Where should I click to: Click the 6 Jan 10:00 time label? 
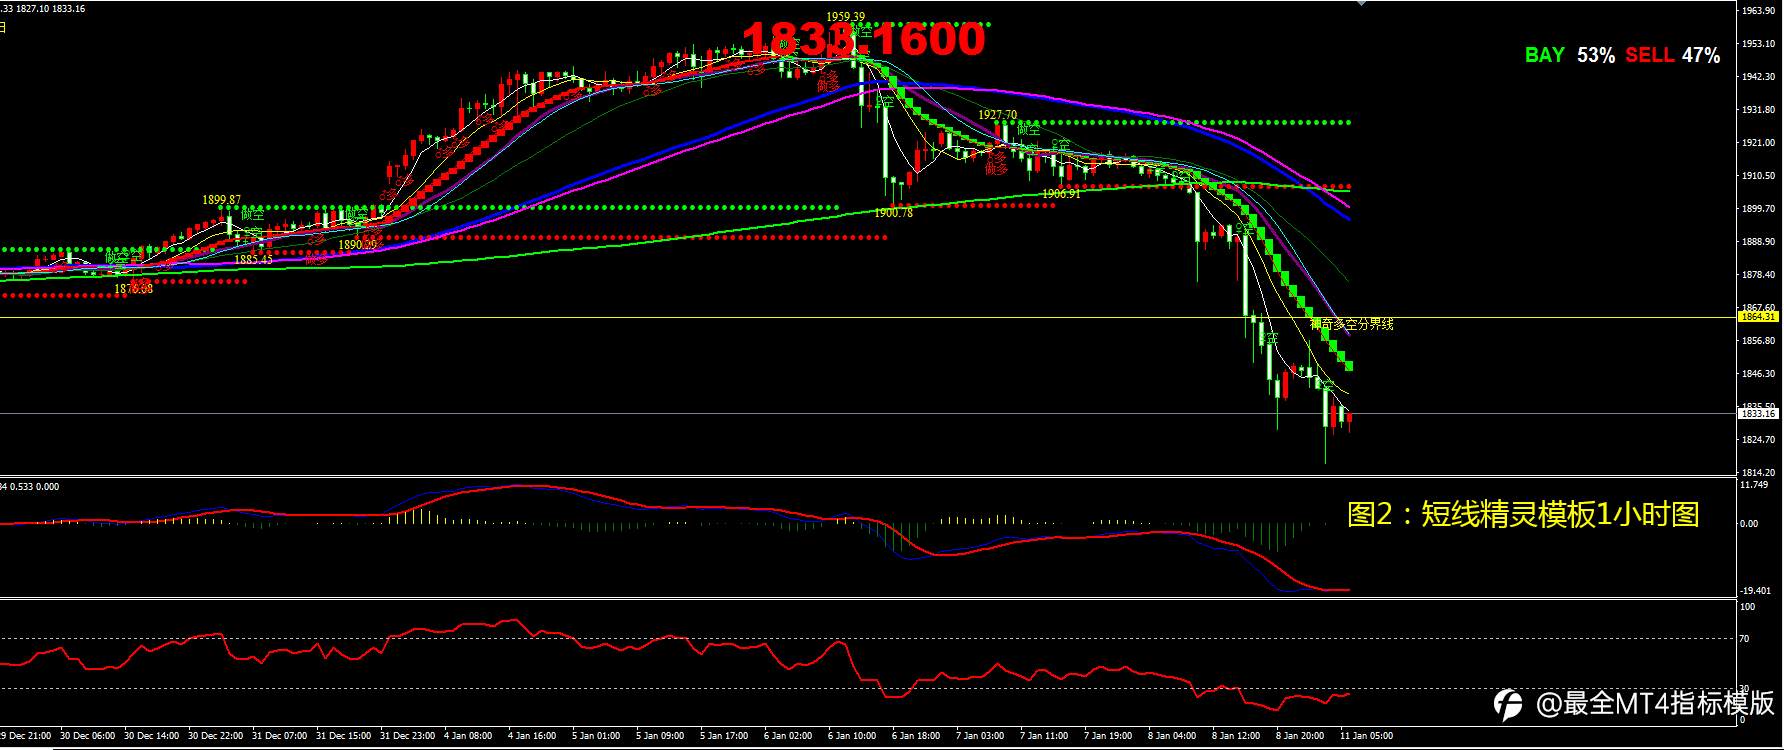pyautogui.click(x=852, y=736)
